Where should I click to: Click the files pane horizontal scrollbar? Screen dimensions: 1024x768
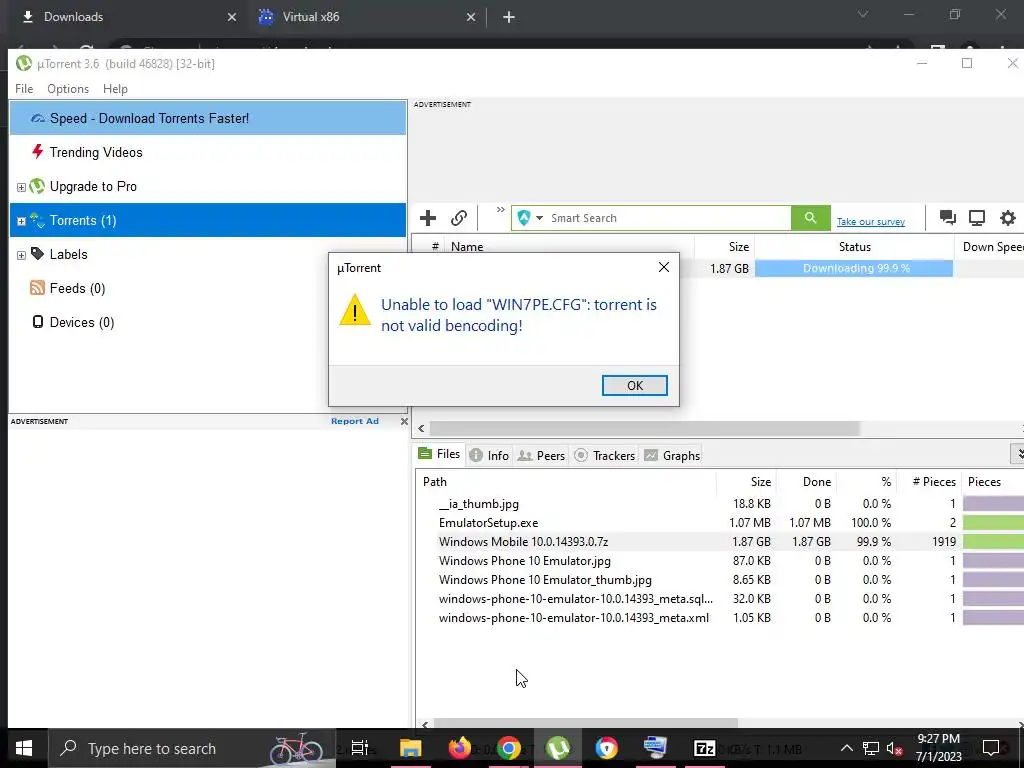(586, 724)
